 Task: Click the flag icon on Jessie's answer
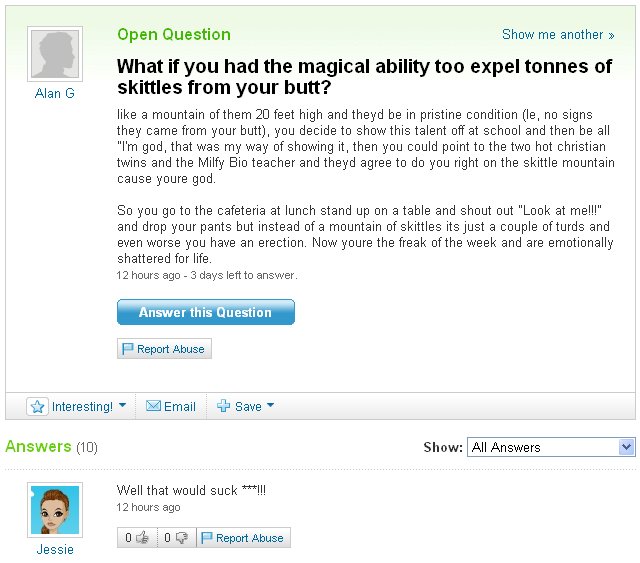pos(207,538)
